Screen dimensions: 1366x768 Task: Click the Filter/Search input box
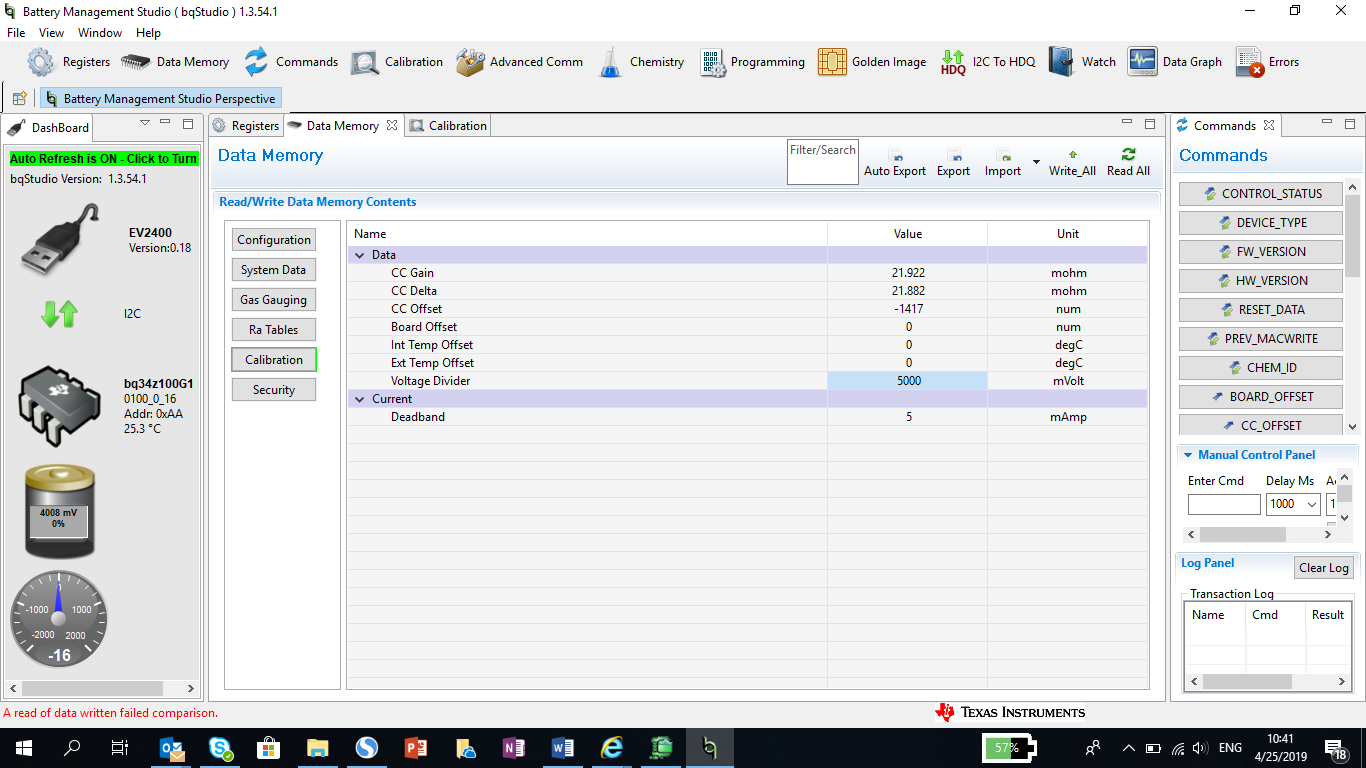pyautogui.click(x=823, y=162)
